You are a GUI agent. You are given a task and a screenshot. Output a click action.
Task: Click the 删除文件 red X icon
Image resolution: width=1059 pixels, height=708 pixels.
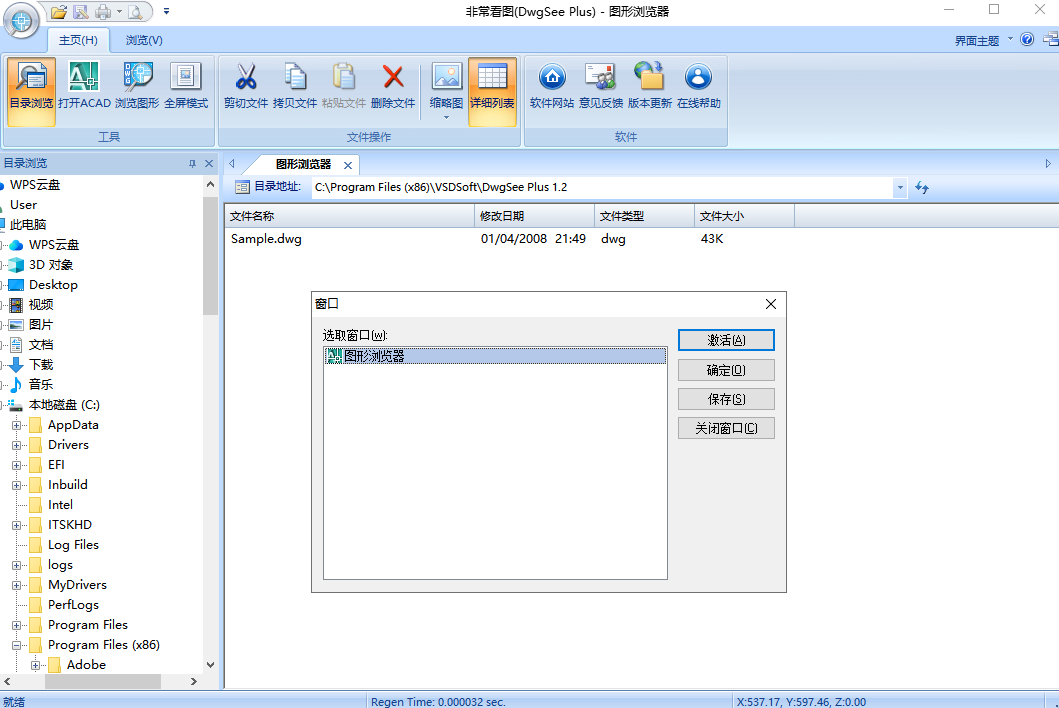[392, 86]
